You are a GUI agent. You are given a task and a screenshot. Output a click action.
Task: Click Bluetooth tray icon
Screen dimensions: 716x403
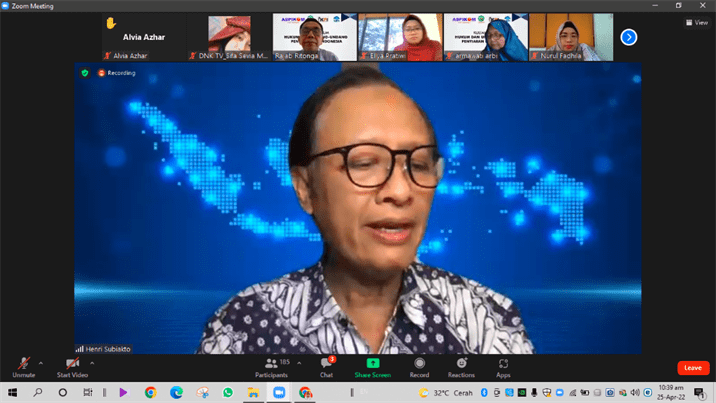click(x=484, y=393)
